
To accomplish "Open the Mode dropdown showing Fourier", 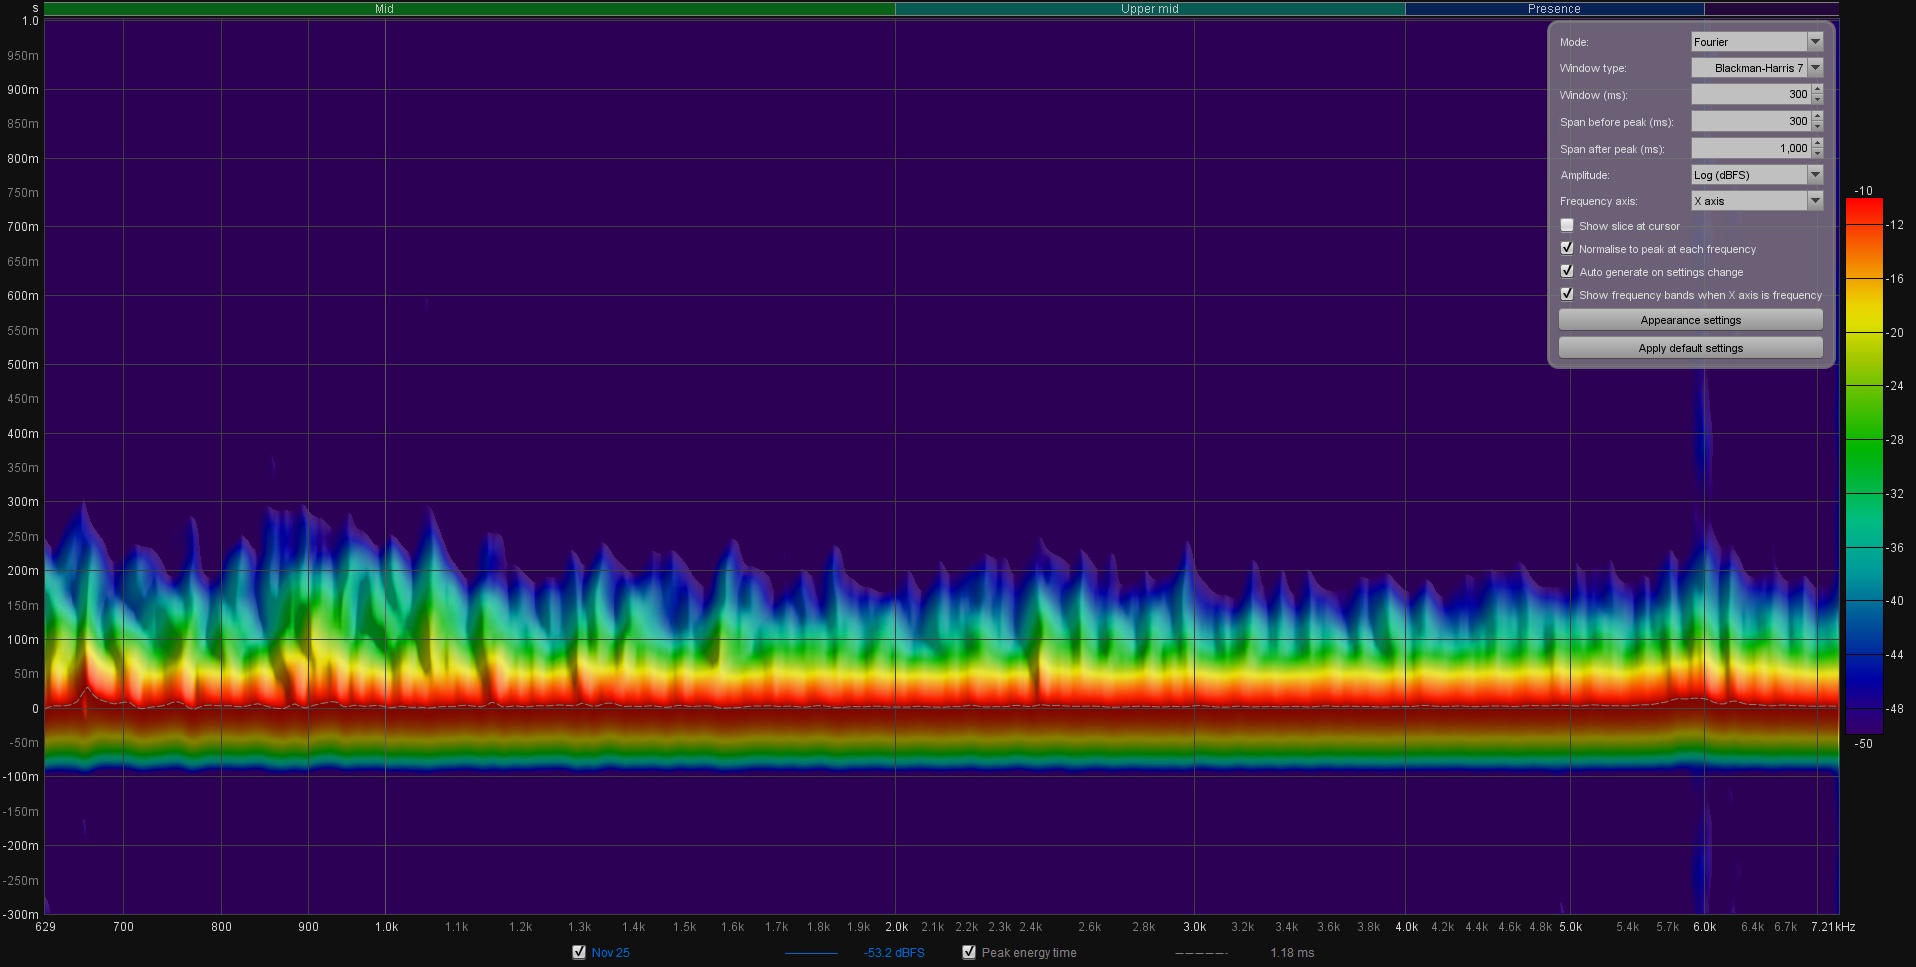I will click(1757, 42).
